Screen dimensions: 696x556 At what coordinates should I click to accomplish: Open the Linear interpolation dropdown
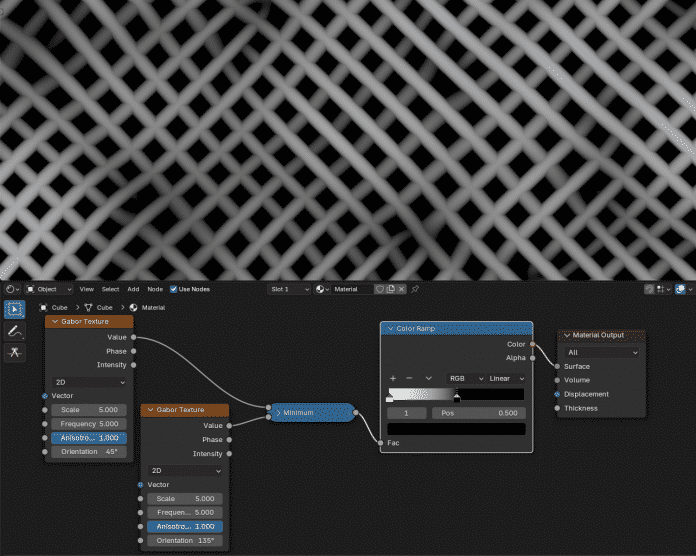point(506,378)
